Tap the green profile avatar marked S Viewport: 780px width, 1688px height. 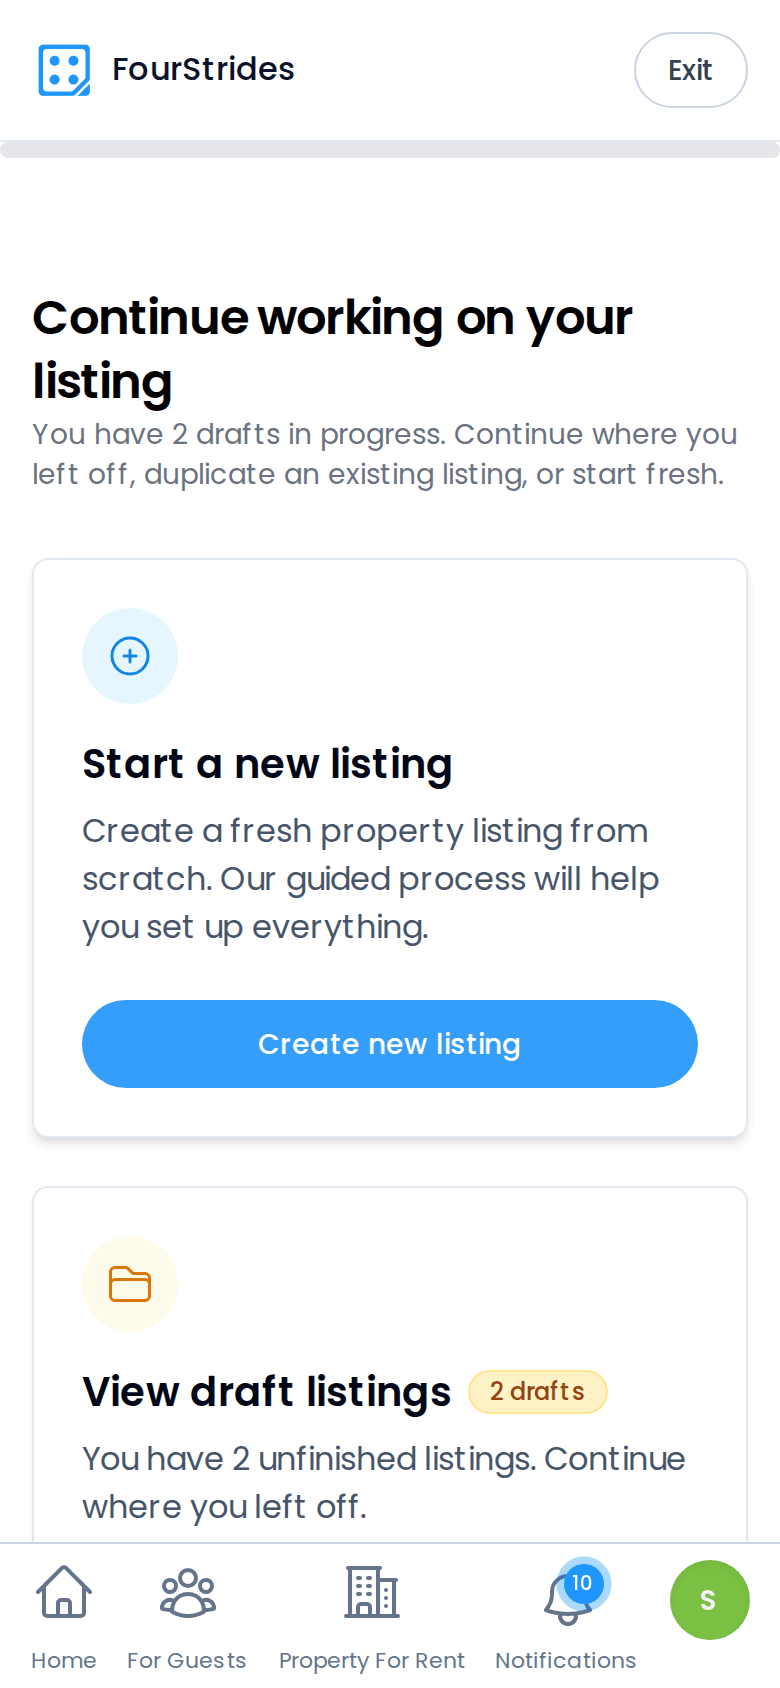pos(709,1599)
